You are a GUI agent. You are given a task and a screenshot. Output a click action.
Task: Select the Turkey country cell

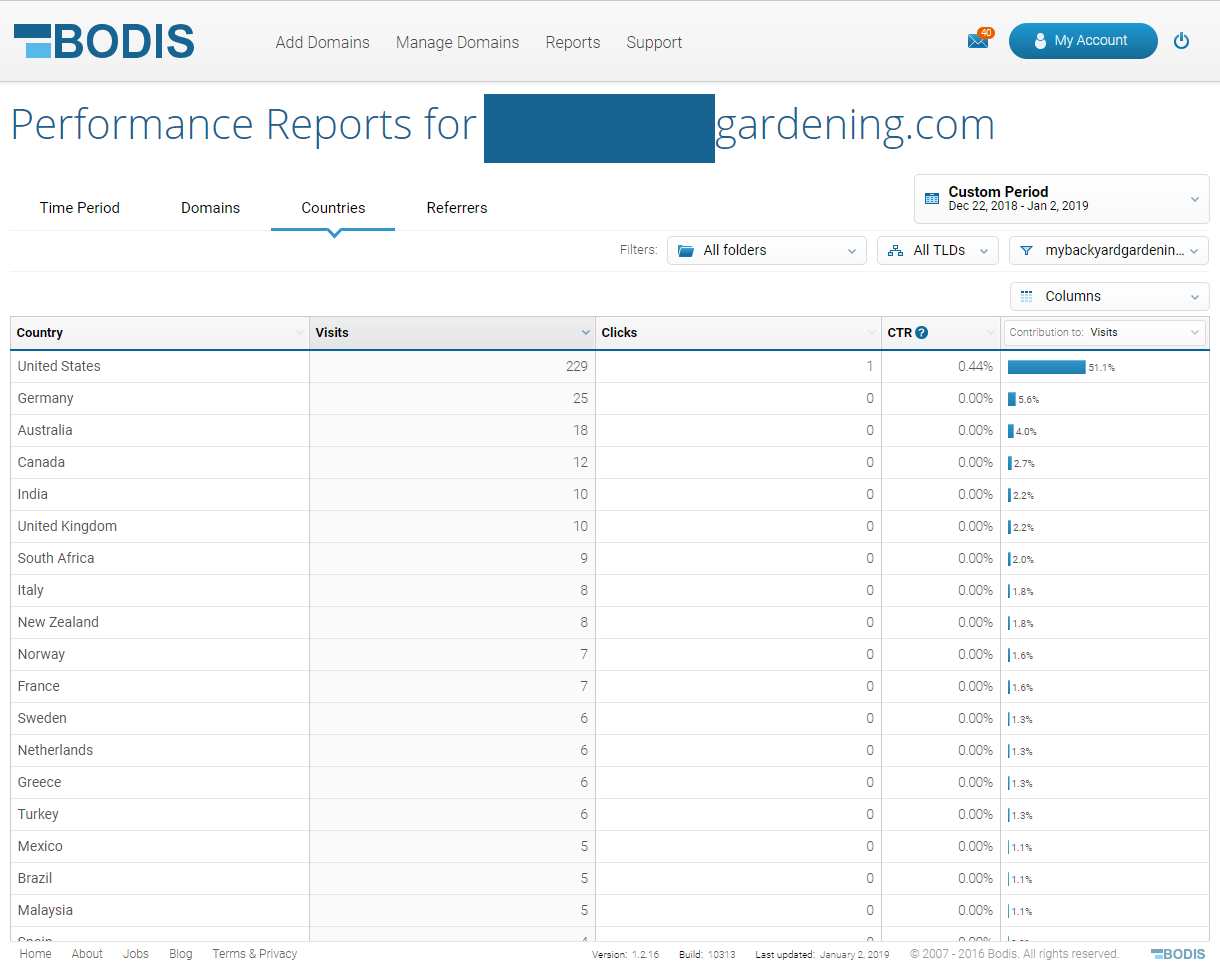(160, 815)
